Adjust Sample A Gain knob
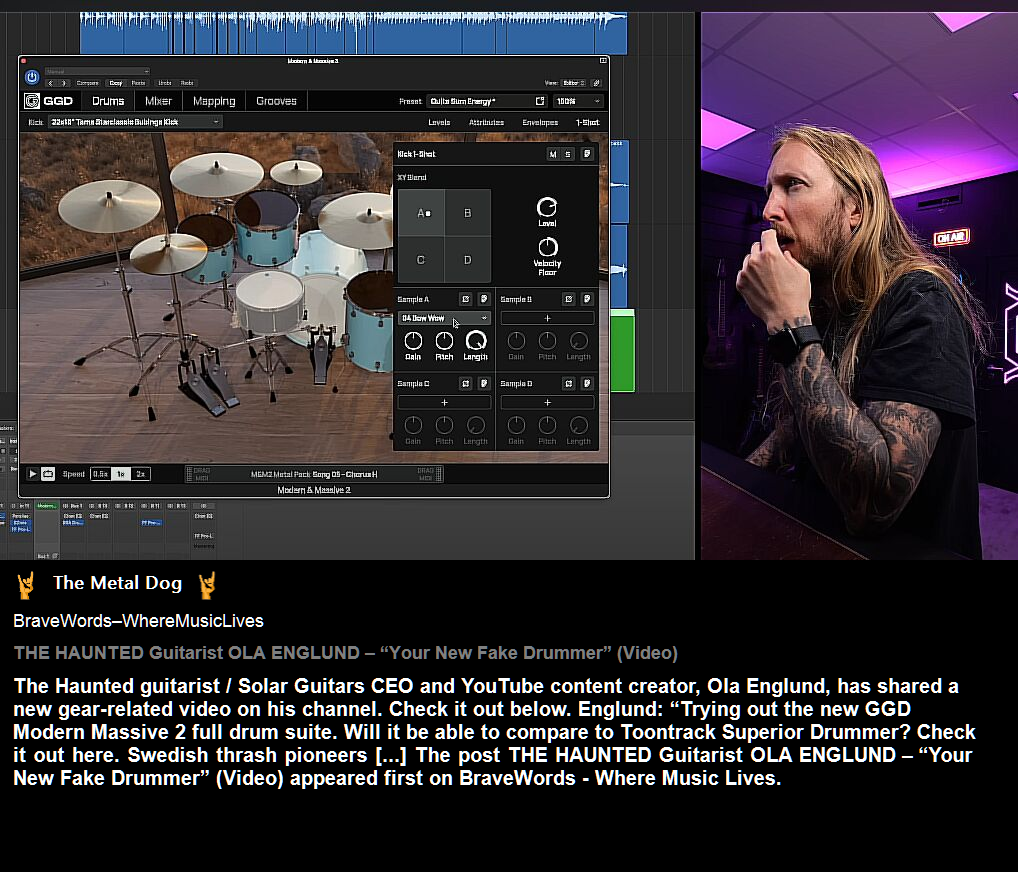Image resolution: width=1018 pixels, height=872 pixels. tap(413, 340)
